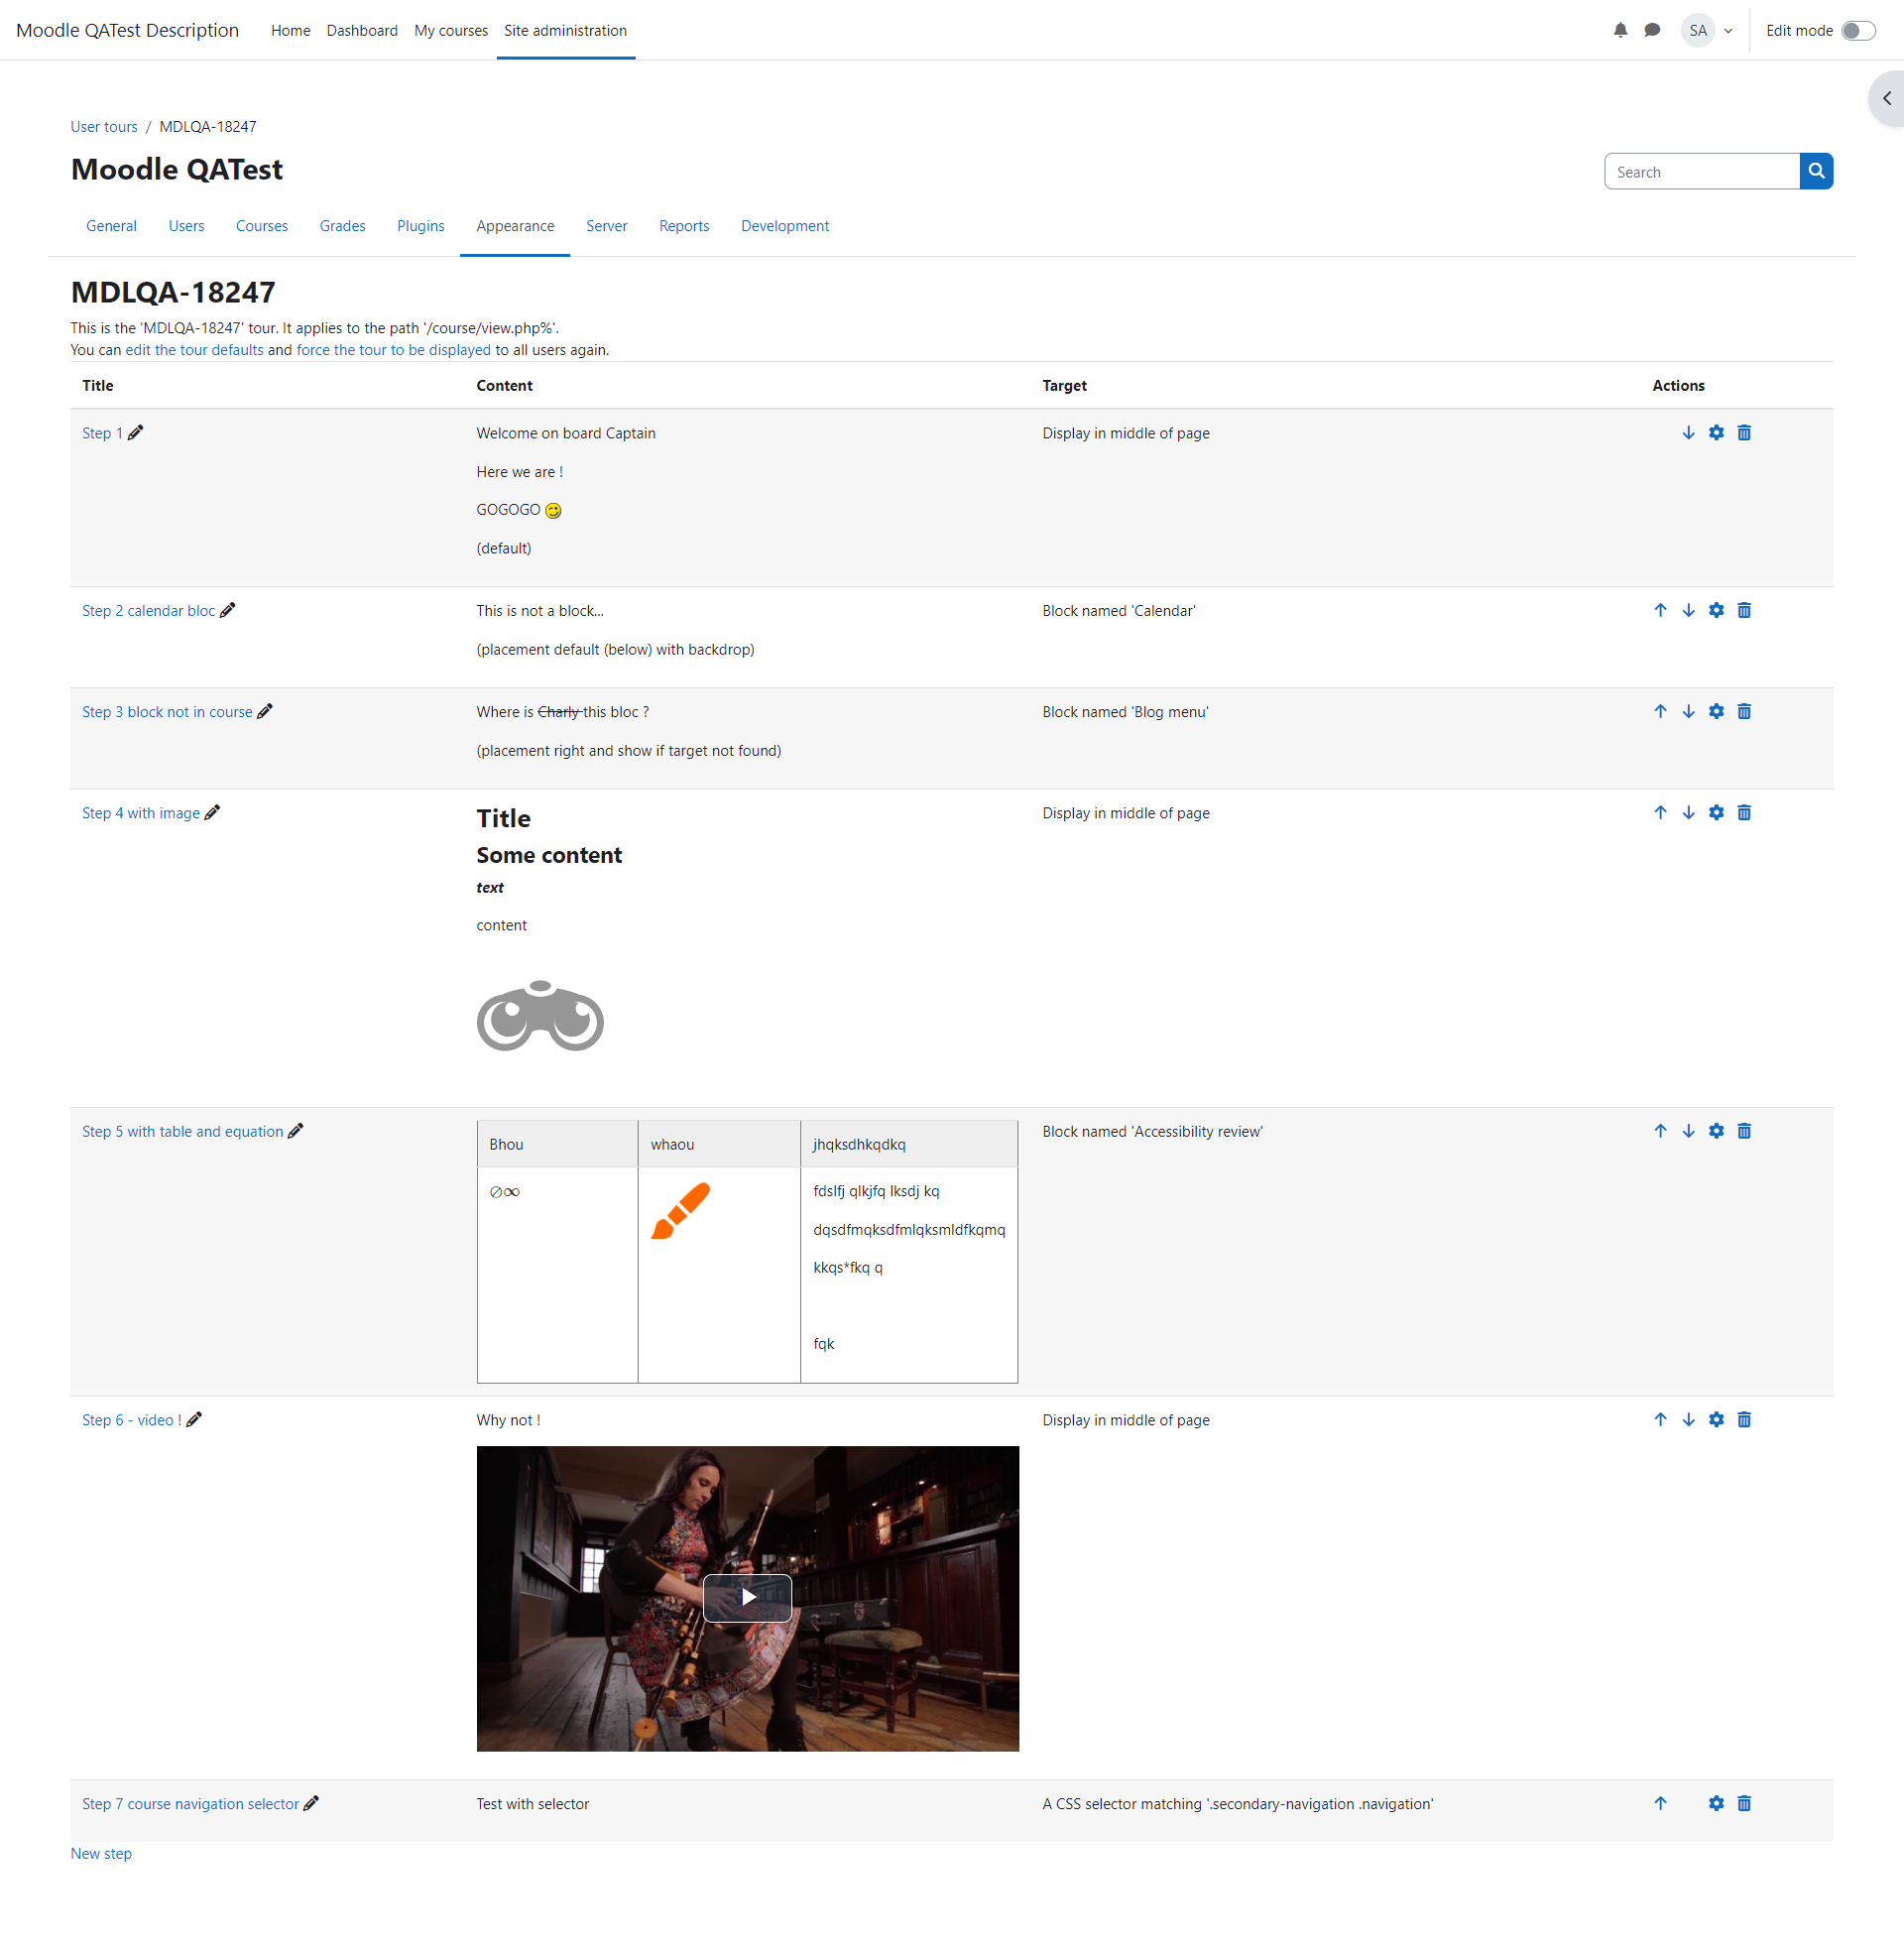Edit title pencil of Step 6 video
The width and height of the screenshot is (1904, 1952).
[x=194, y=1419]
